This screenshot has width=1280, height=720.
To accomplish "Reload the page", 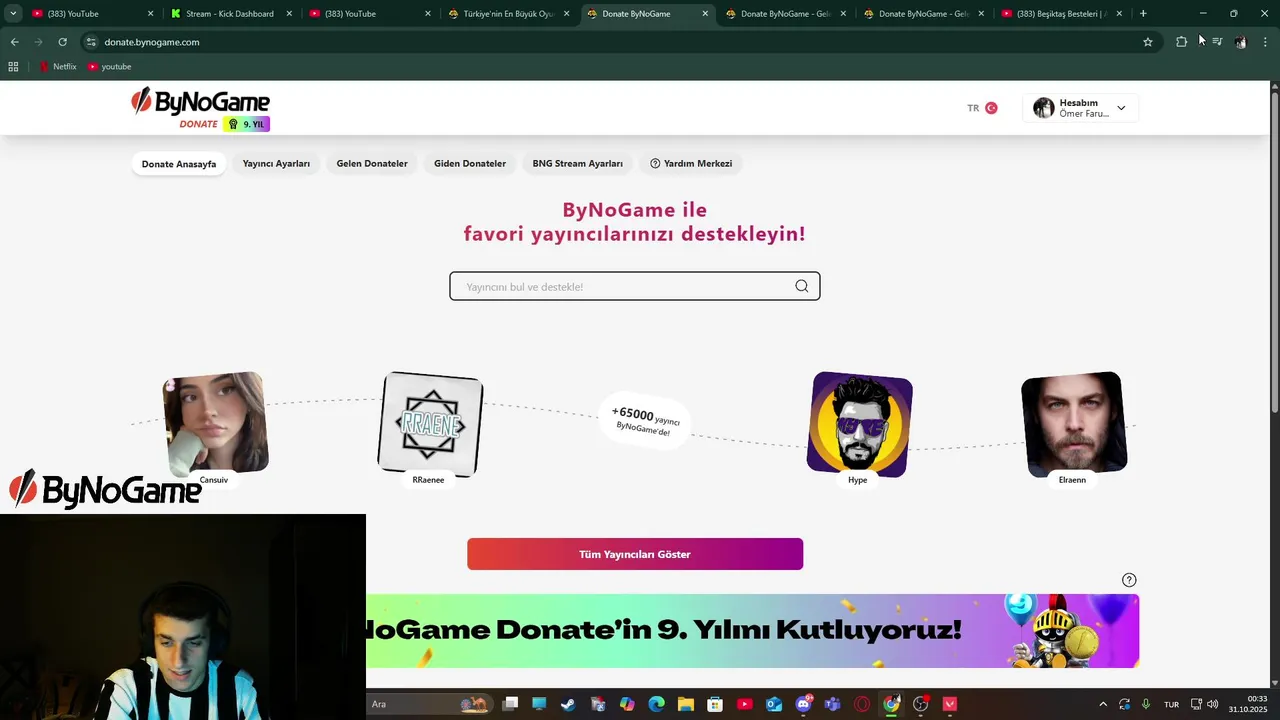I will tap(62, 42).
